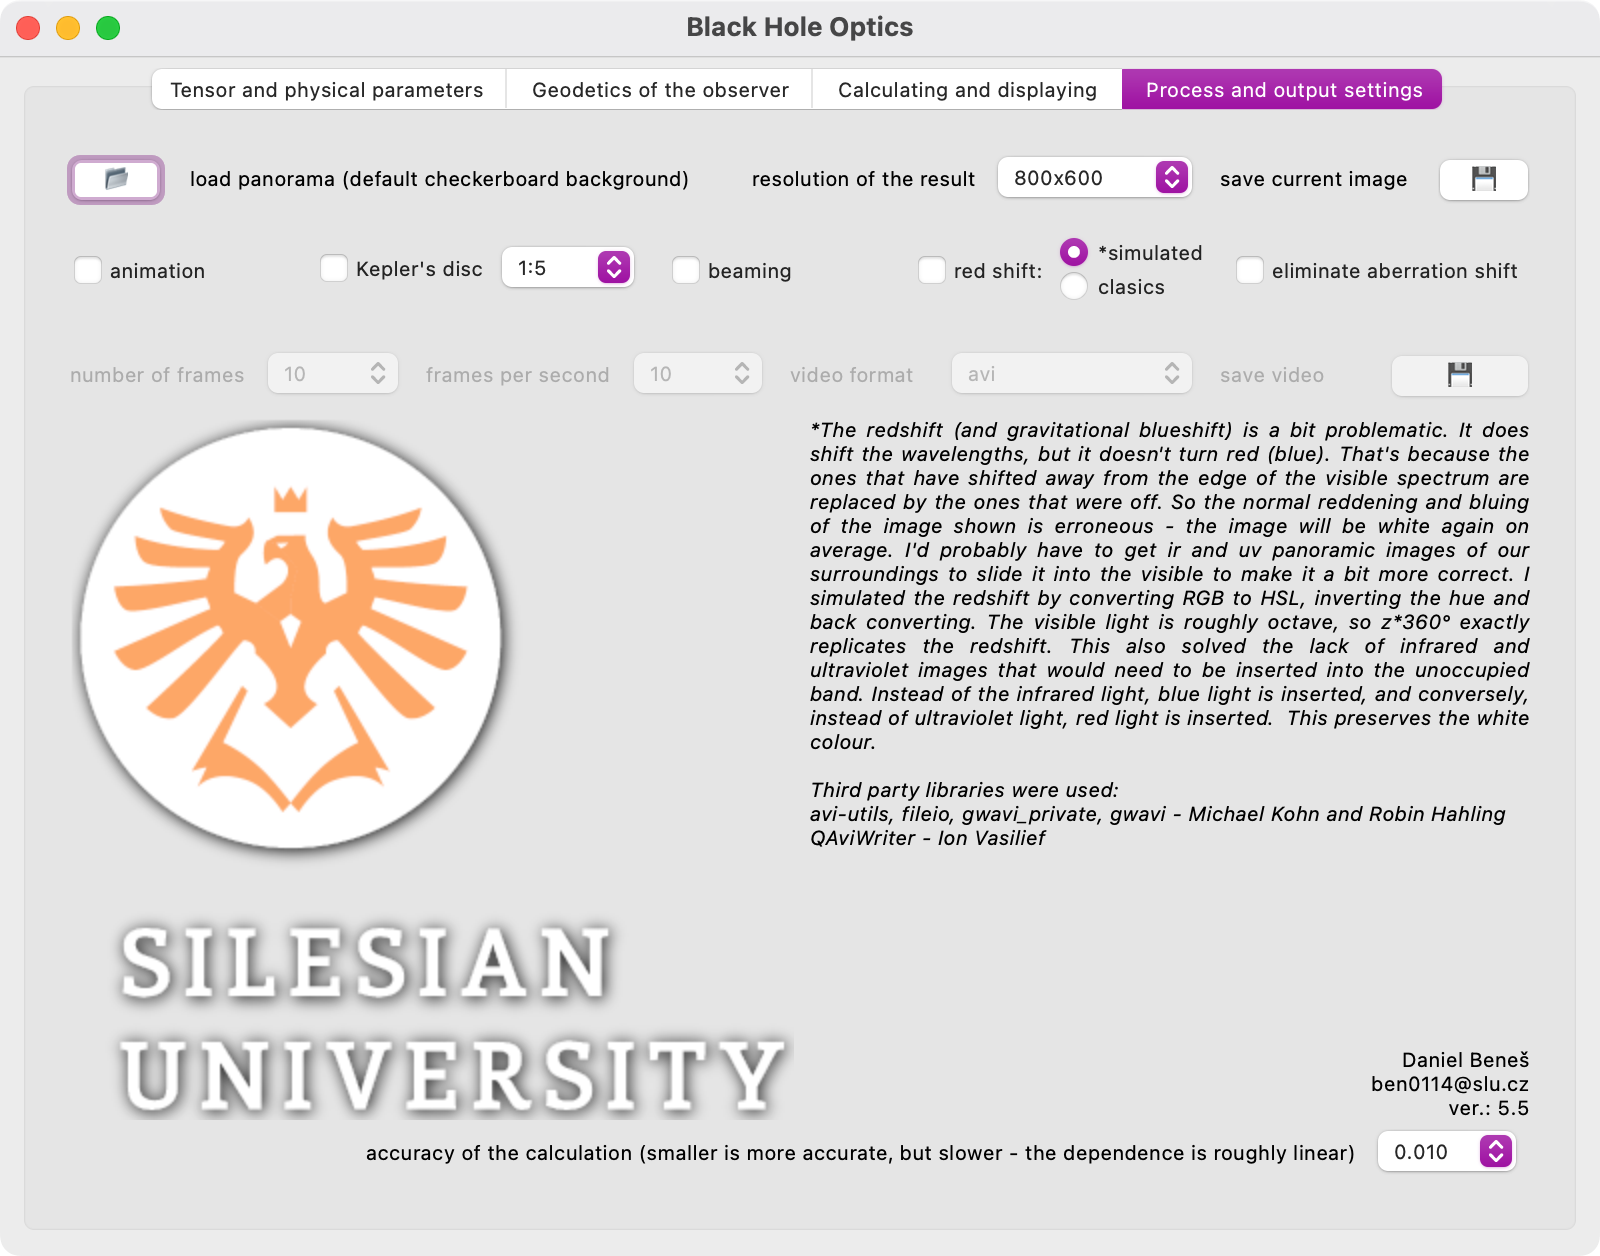1600x1256 pixels.
Task: Open the video format avi dropdown
Action: [x=1072, y=374]
